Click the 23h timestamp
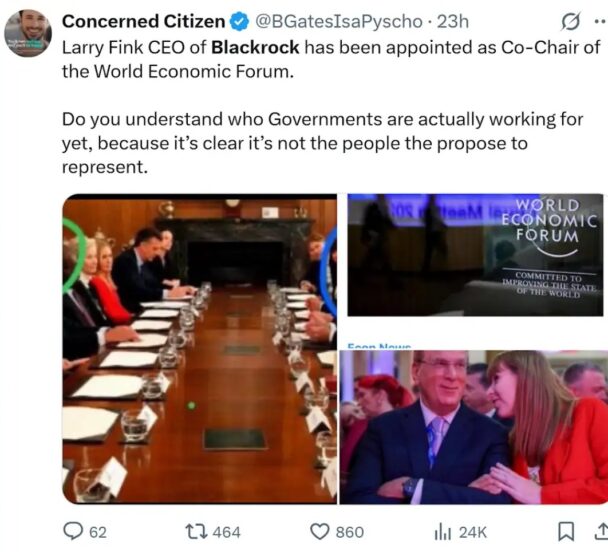 click(453, 21)
